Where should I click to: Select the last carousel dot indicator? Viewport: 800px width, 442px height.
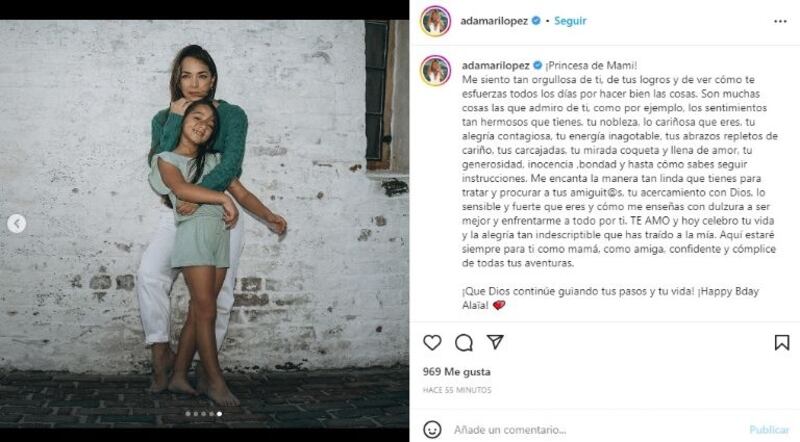click(219, 414)
